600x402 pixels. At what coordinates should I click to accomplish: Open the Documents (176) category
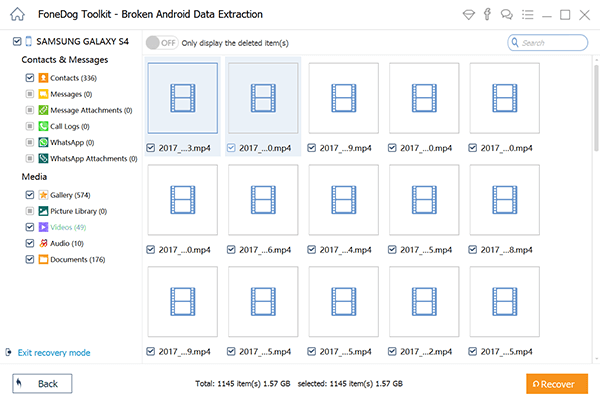click(x=78, y=259)
